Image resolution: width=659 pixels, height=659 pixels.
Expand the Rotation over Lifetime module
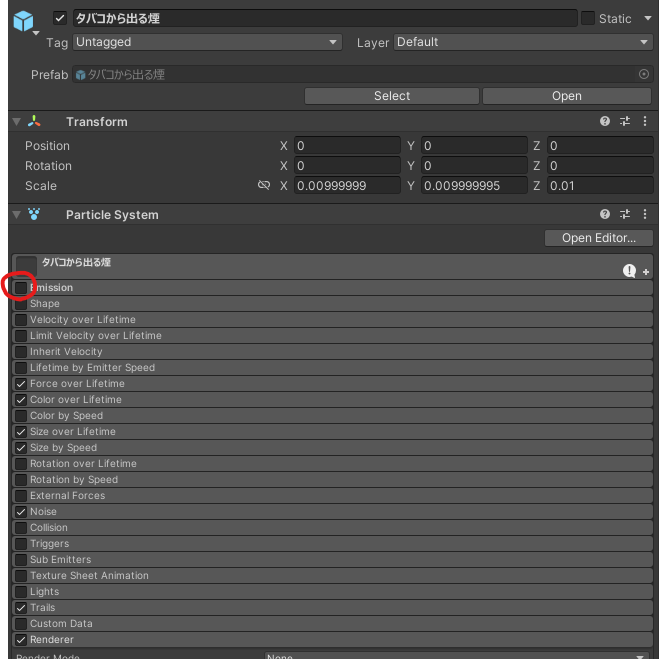click(x=332, y=464)
